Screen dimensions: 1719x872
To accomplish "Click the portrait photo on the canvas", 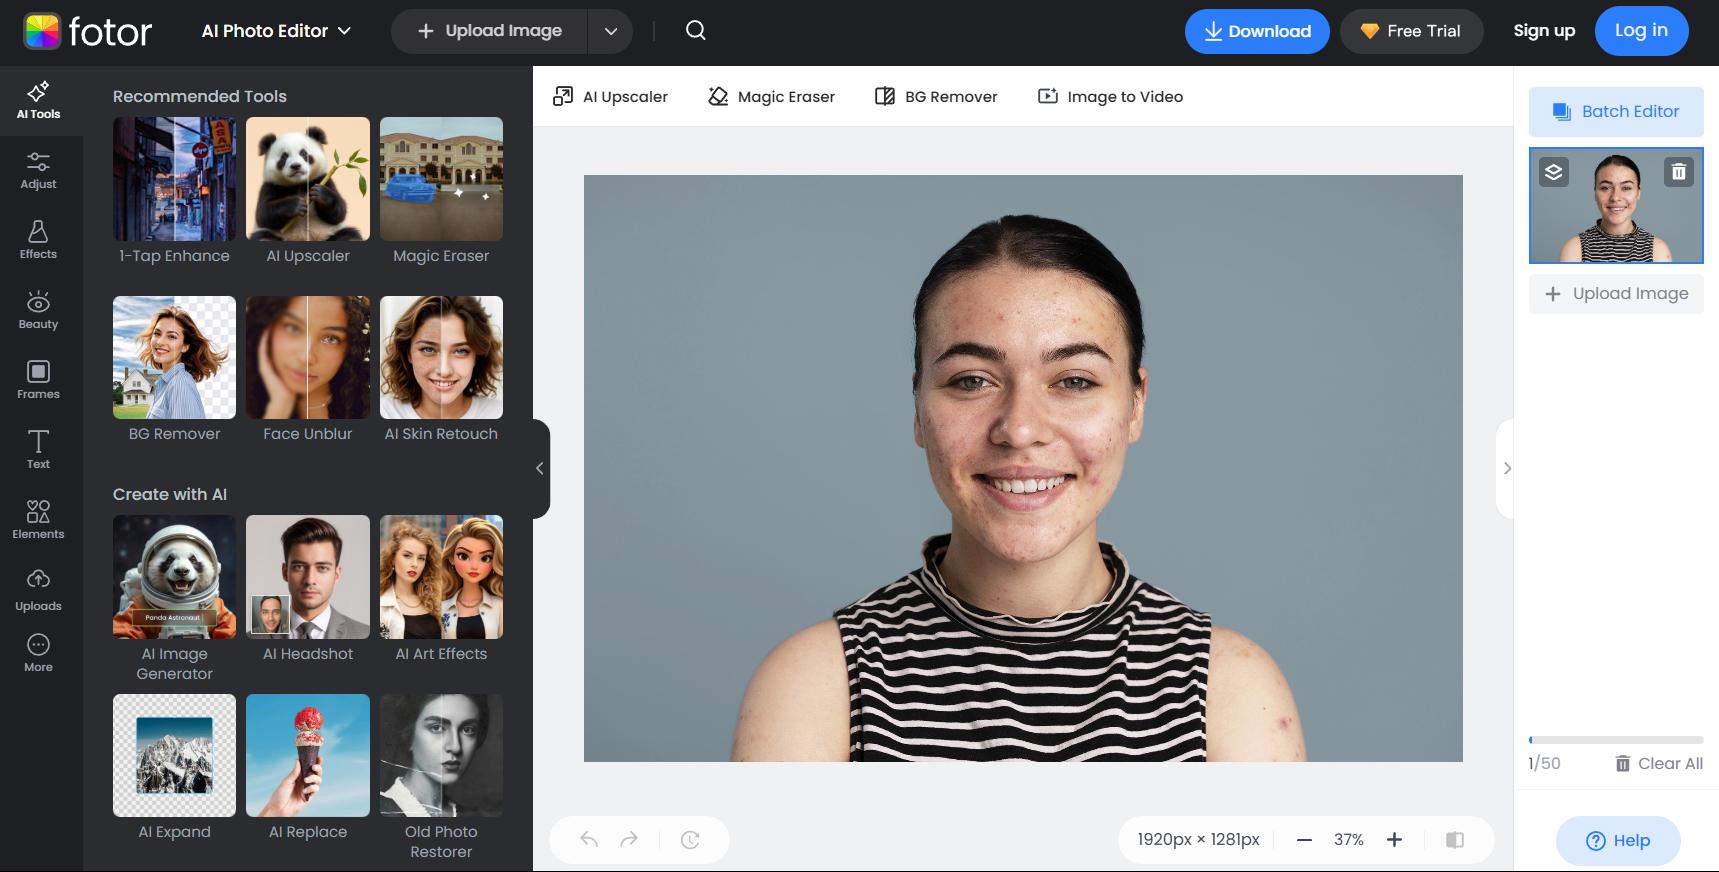I will pos(1023,468).
